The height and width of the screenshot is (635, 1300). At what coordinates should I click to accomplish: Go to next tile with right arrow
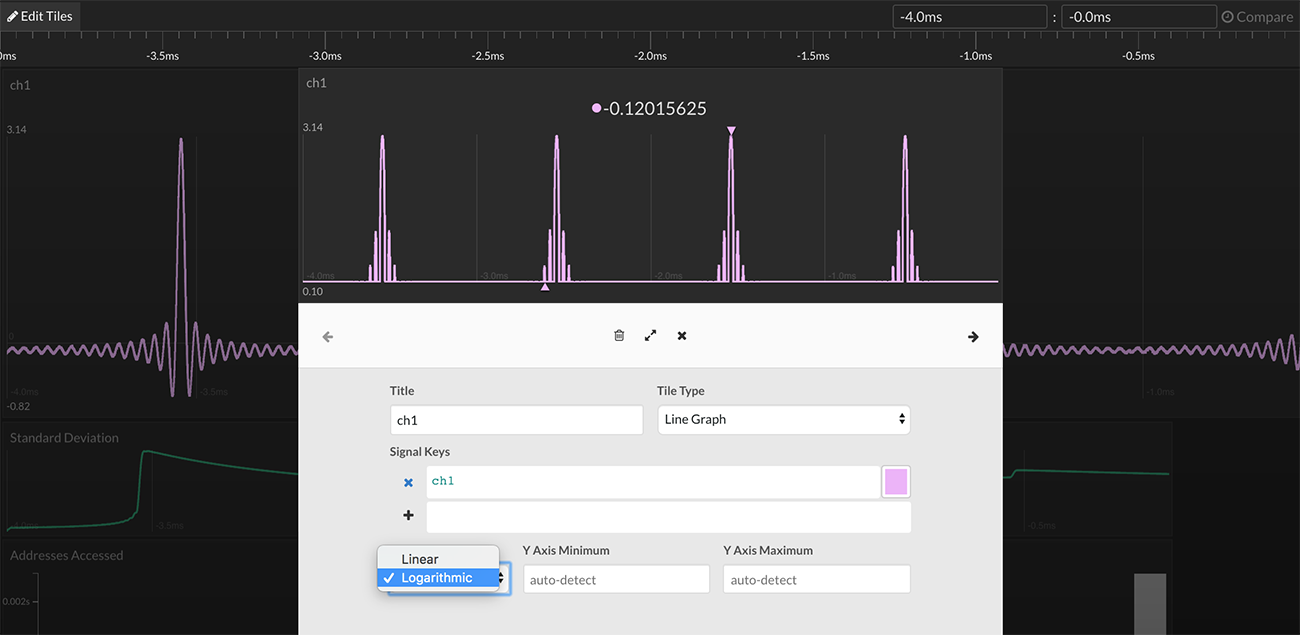click(x=973, y=337)
